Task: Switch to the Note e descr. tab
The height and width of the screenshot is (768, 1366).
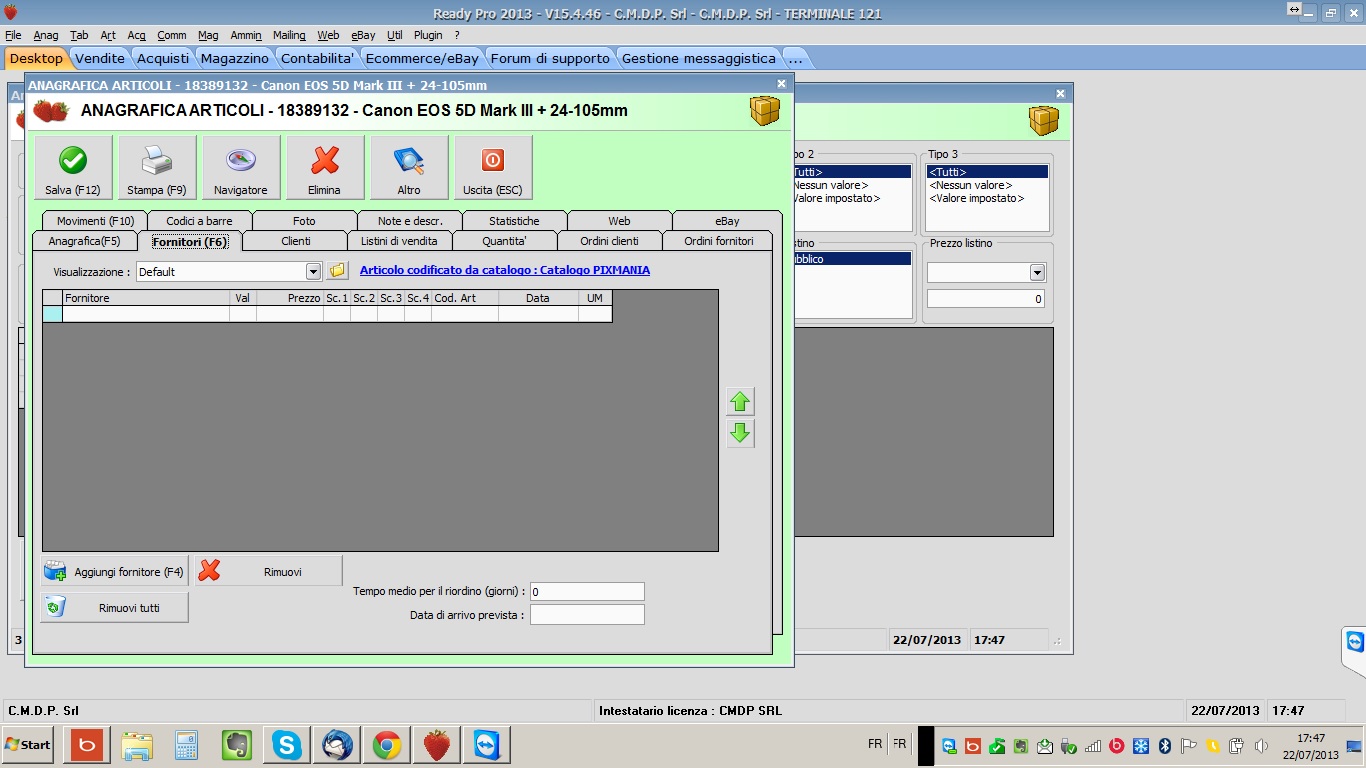Action: (x=410, y=221)
